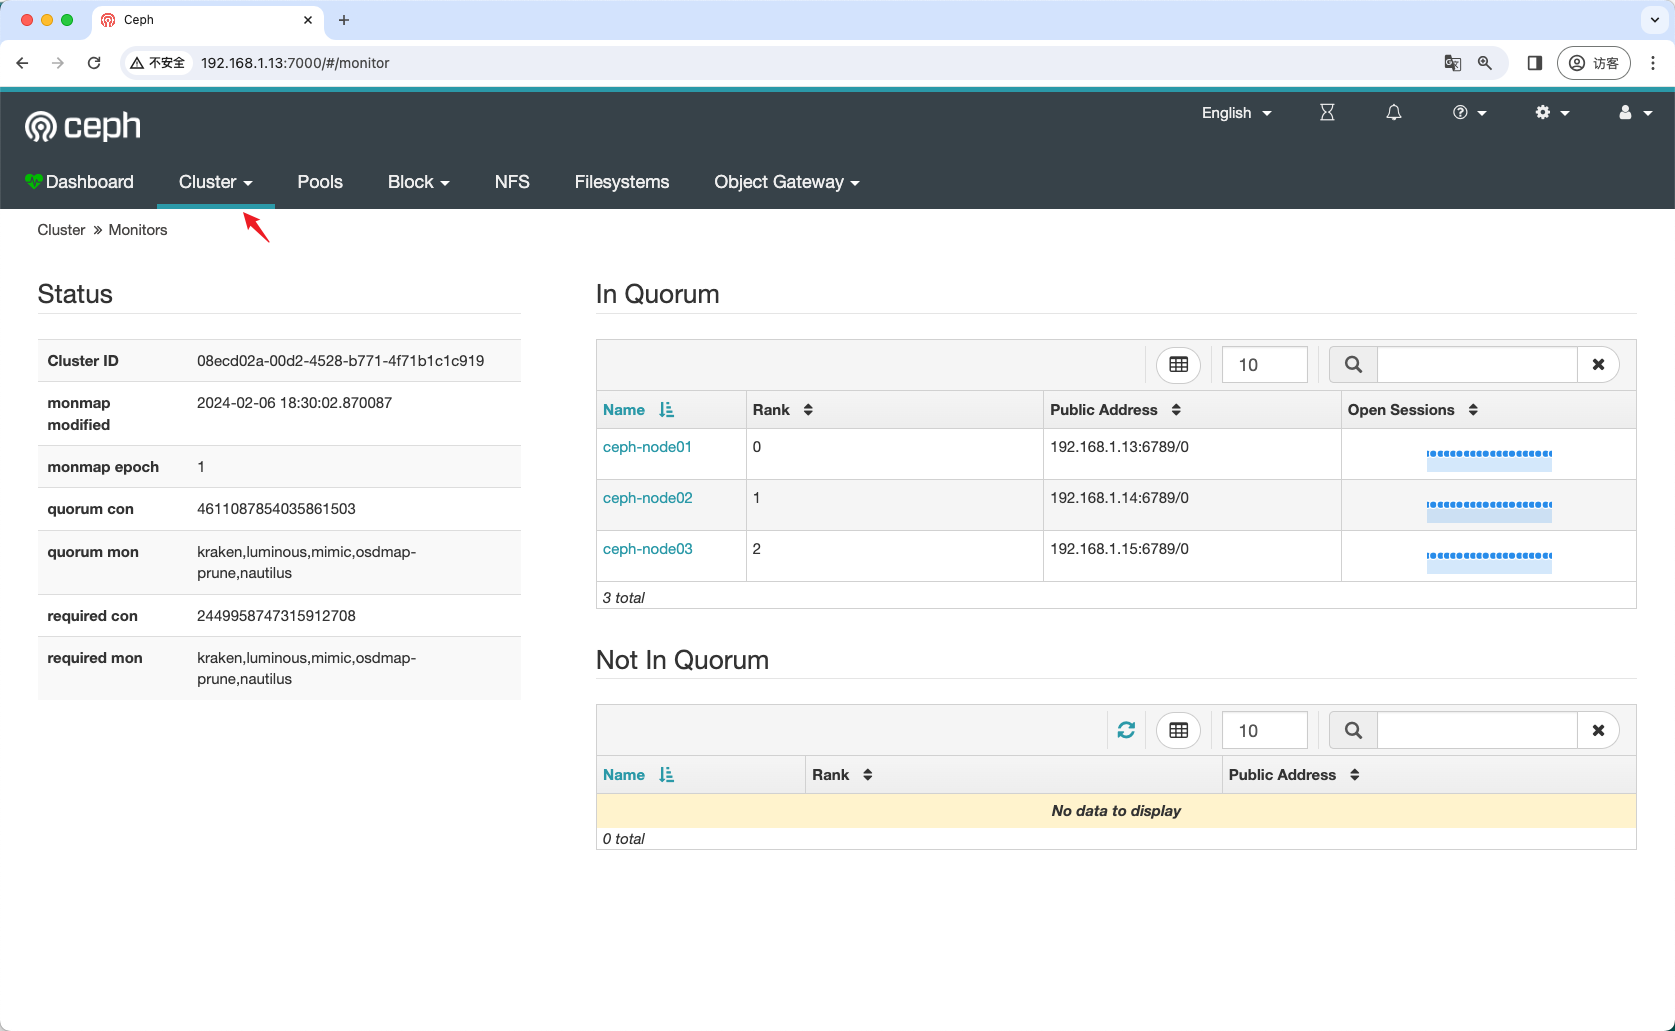The width and height of the screenshot is (1675, 1031).
Task: Open the guest profile button
Action: tap(1594, 63)
